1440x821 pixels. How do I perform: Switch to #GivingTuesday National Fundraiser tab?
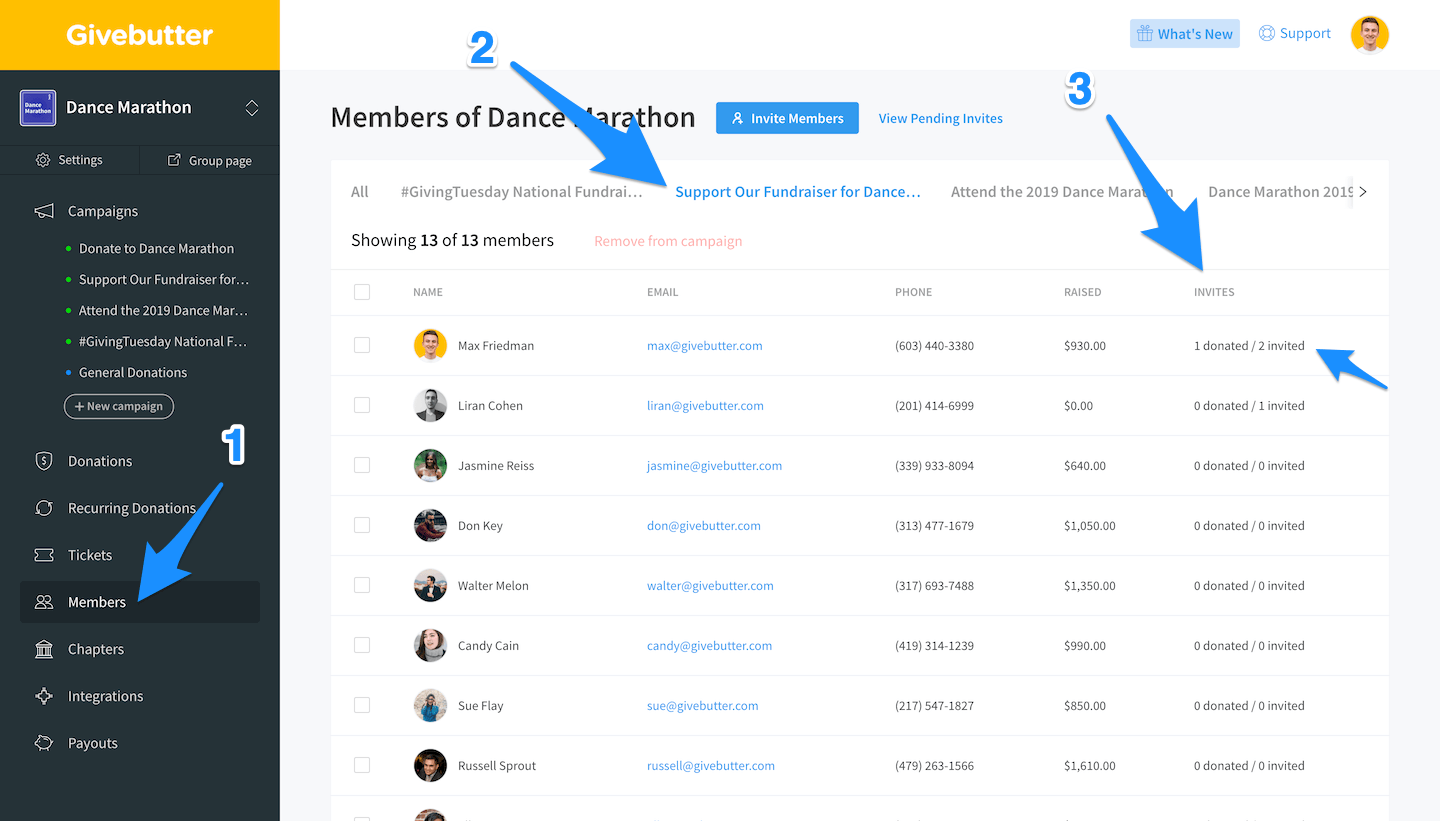tap(522, 191)
